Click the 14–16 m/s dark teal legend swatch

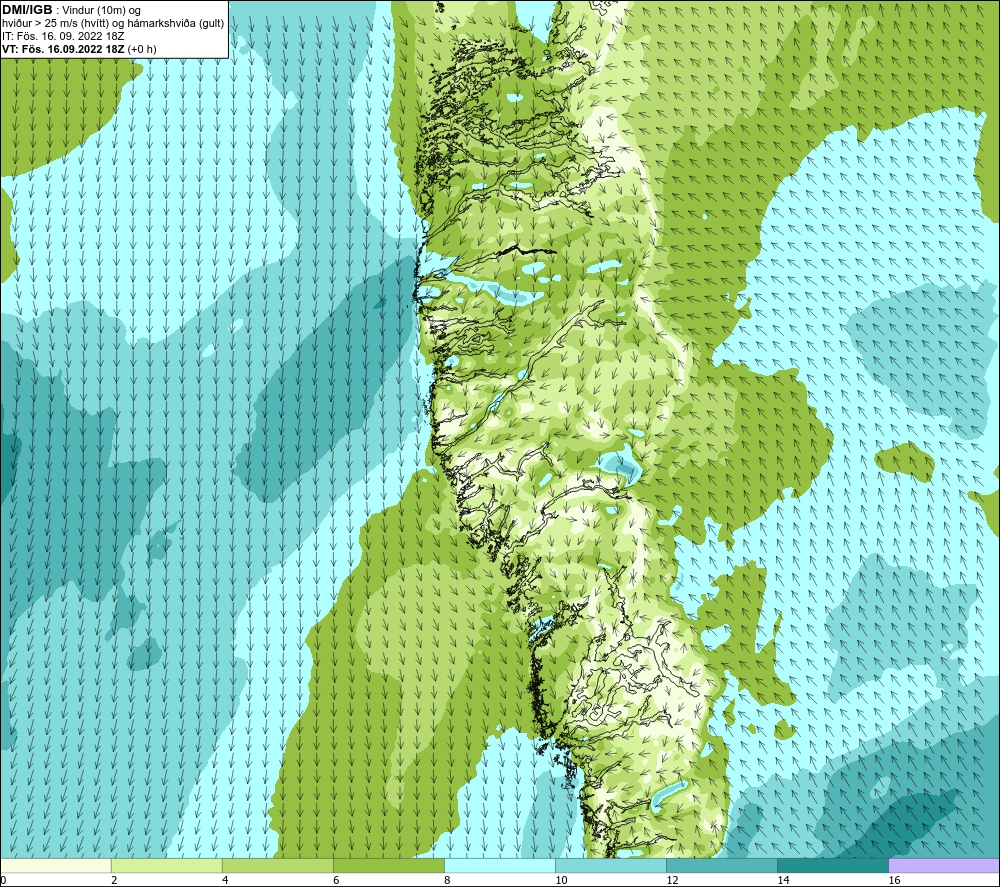click(x=833, y=866)
